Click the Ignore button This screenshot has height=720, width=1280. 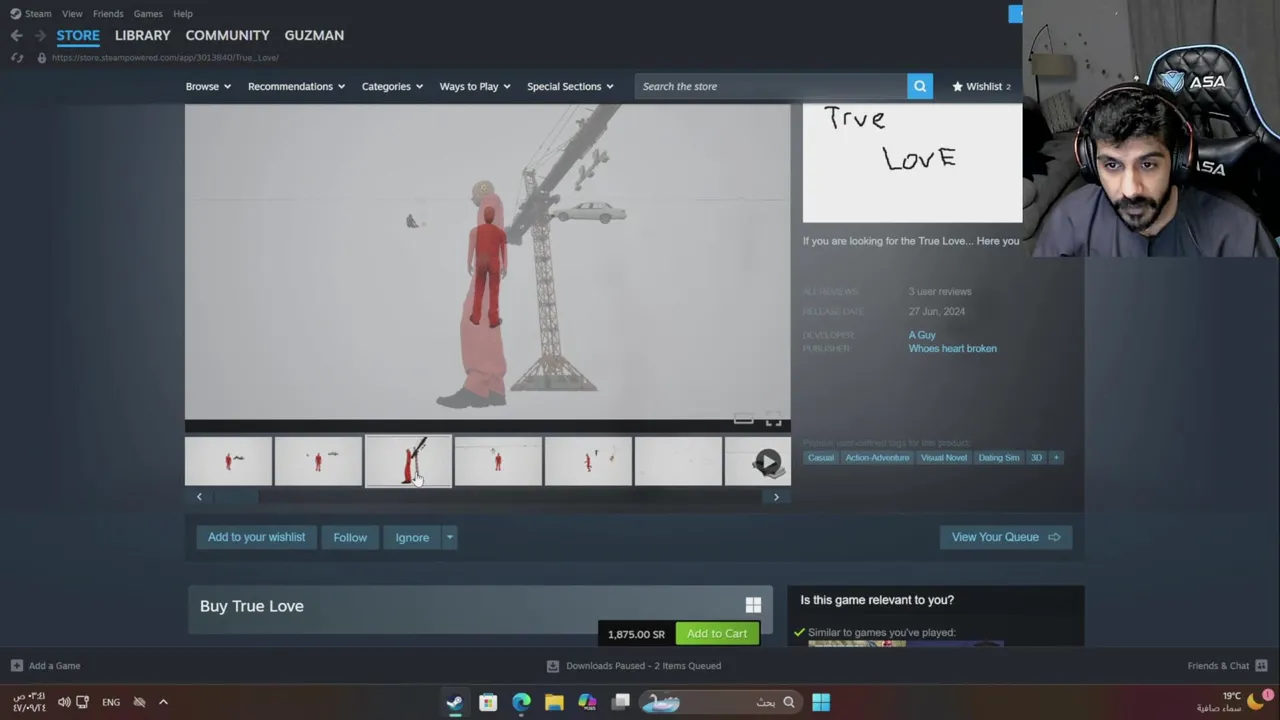[x=412, y=537]
